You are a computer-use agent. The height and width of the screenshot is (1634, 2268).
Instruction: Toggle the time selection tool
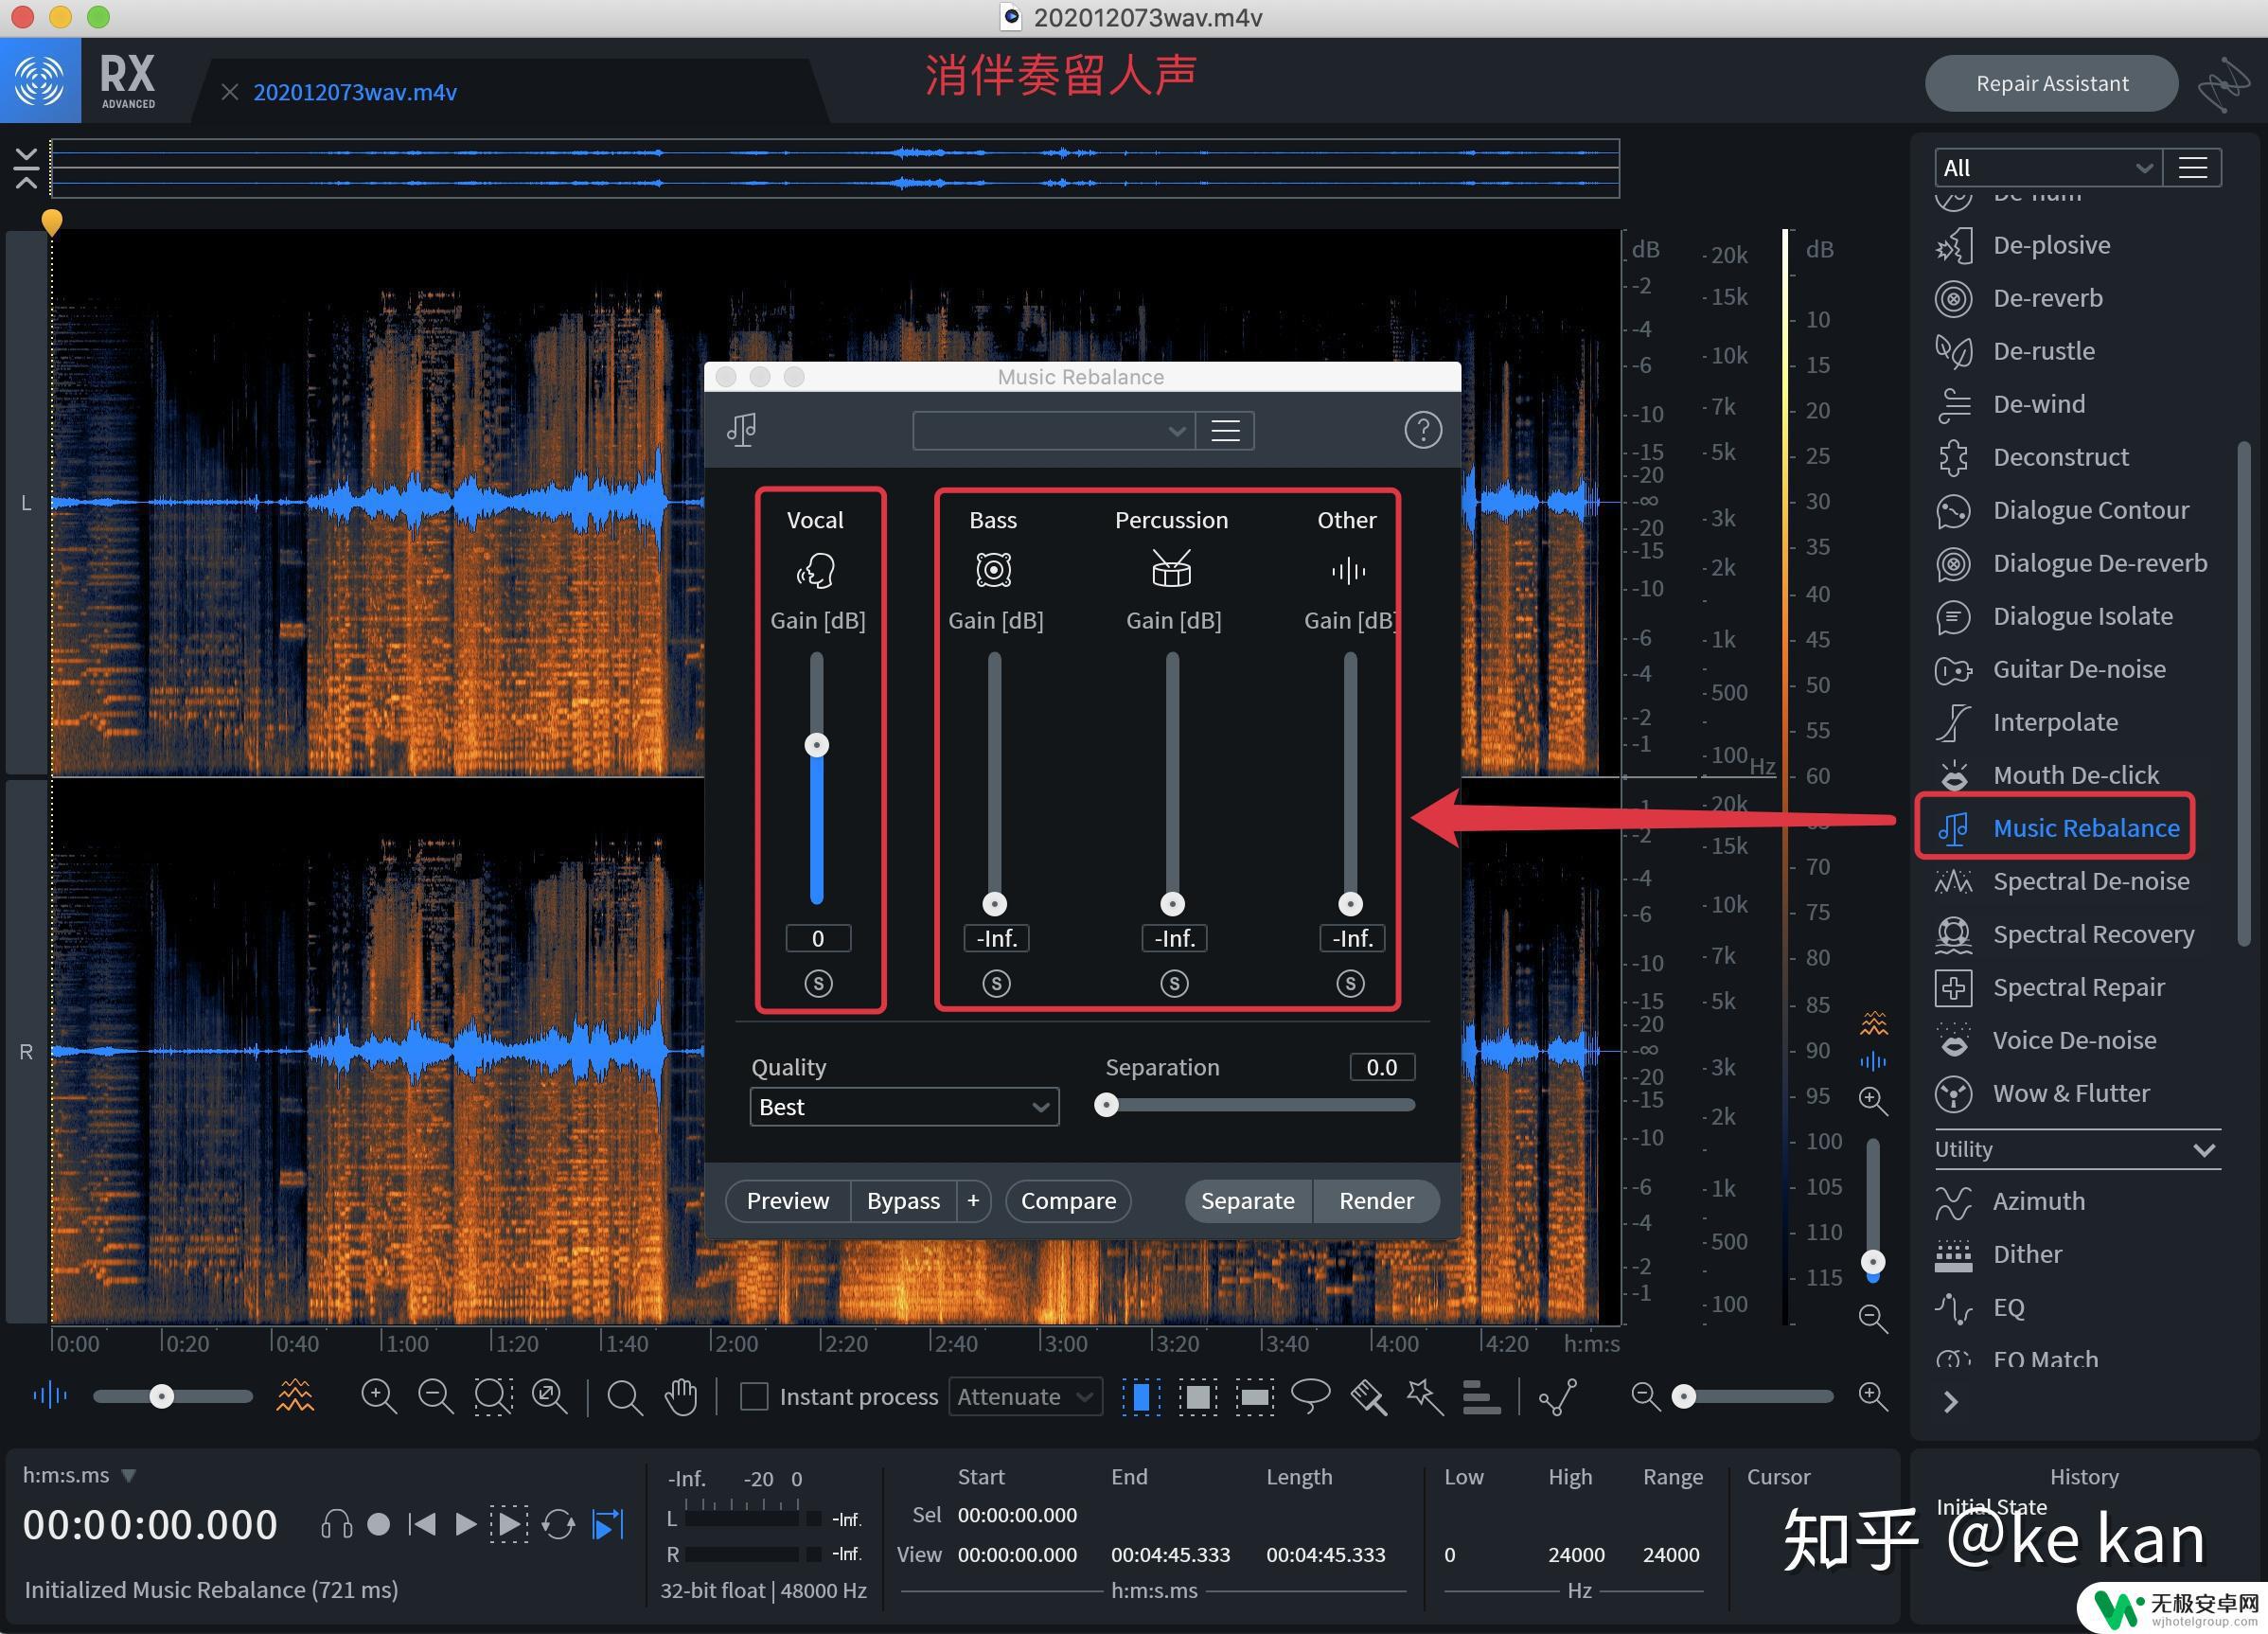click(1140, 1396)
